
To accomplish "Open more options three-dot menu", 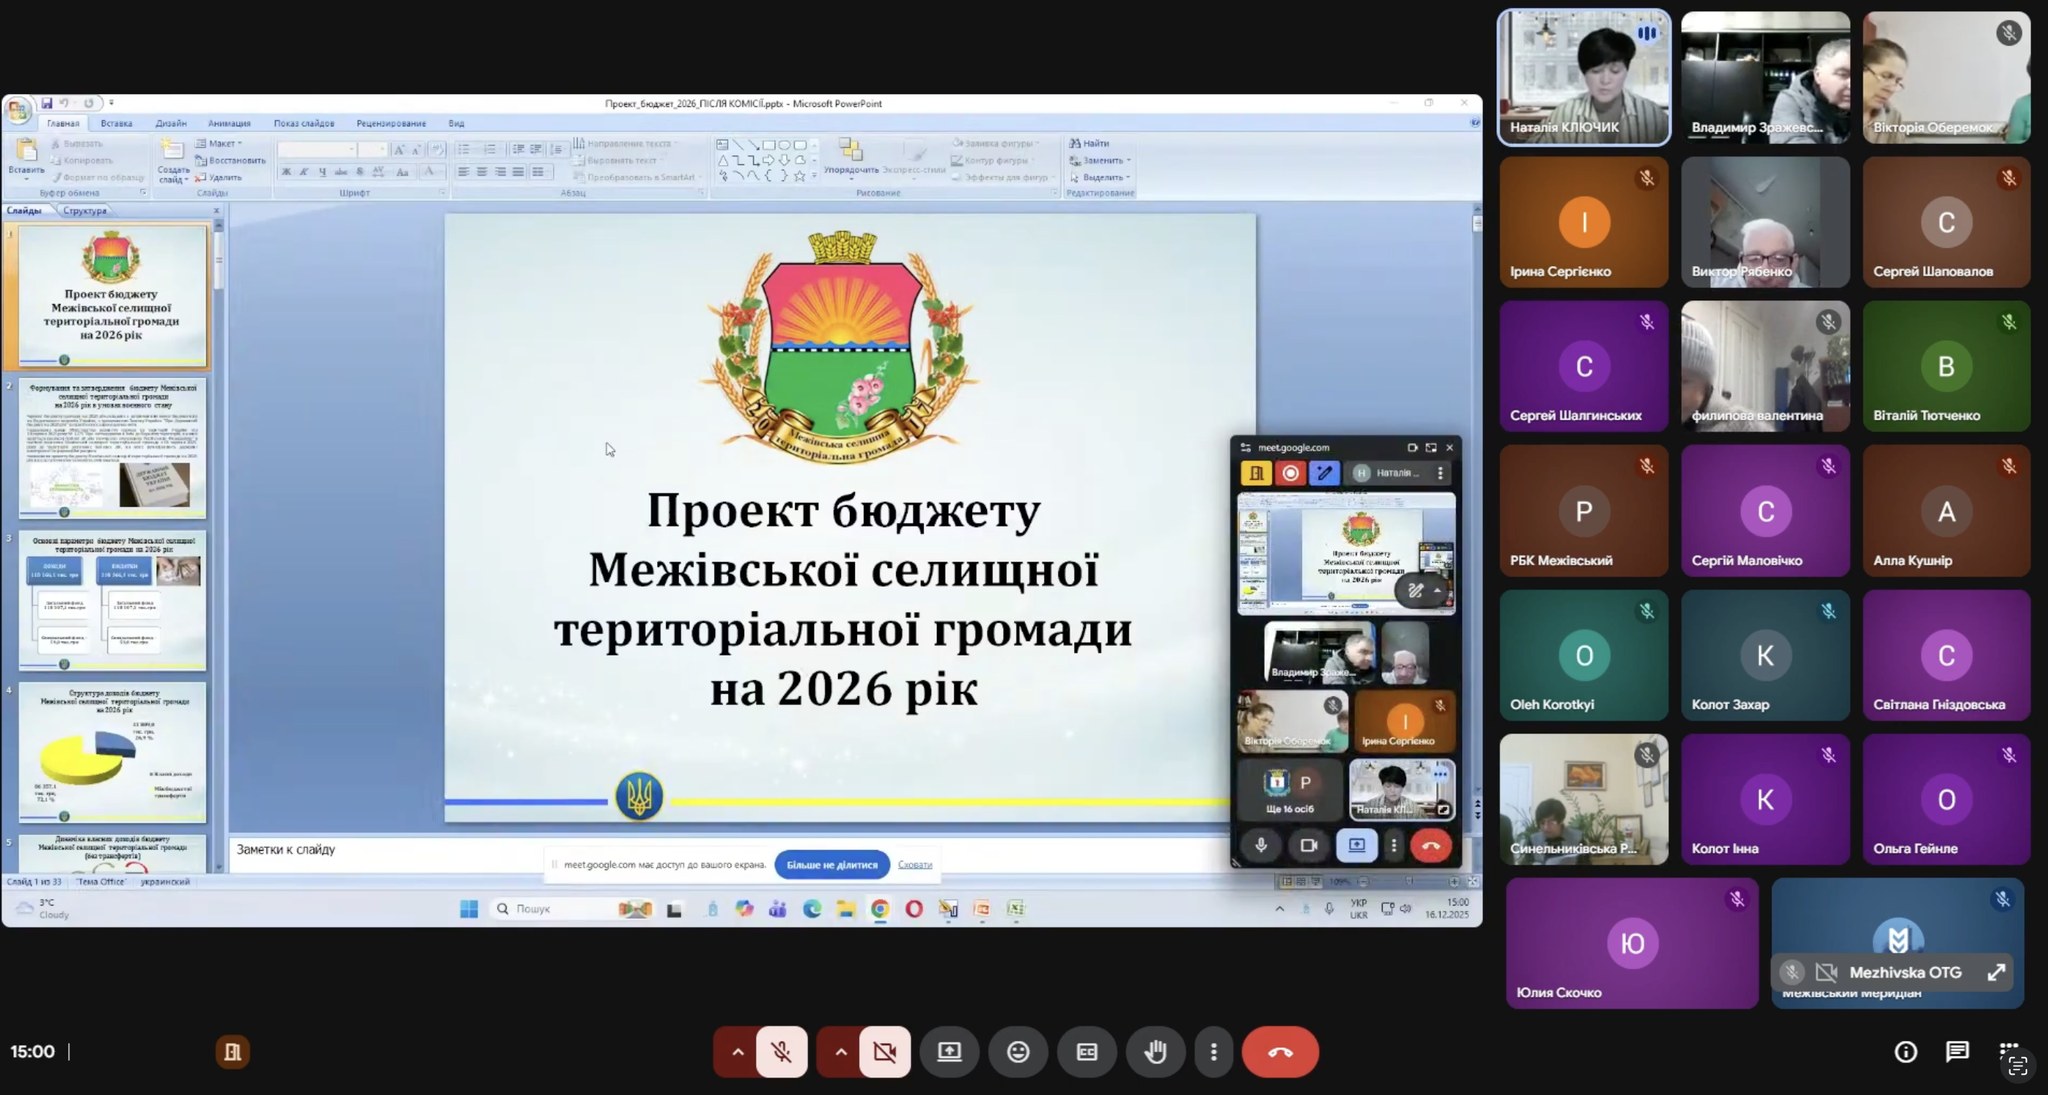I will coord(1213,1052).
